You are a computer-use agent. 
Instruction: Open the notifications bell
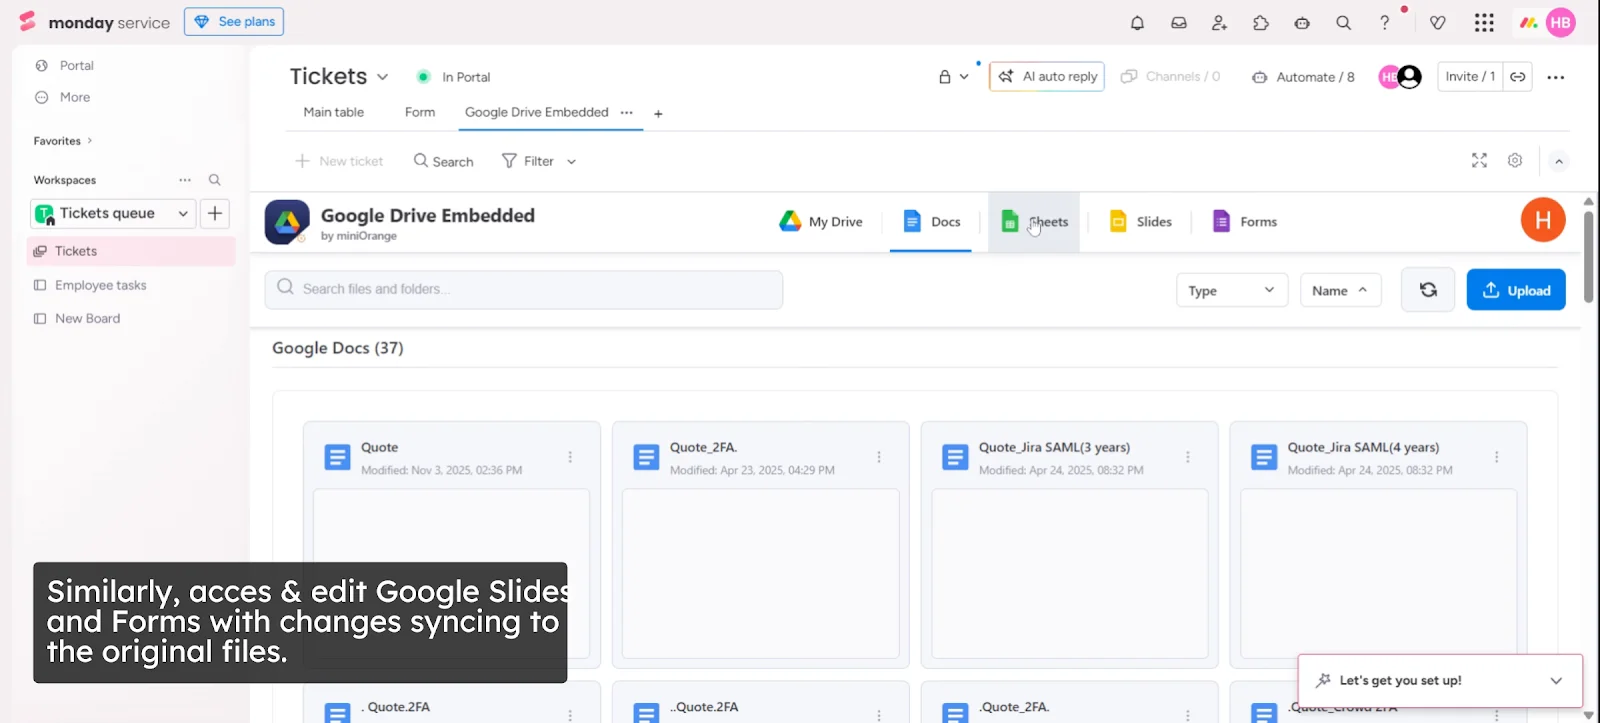1137,23
